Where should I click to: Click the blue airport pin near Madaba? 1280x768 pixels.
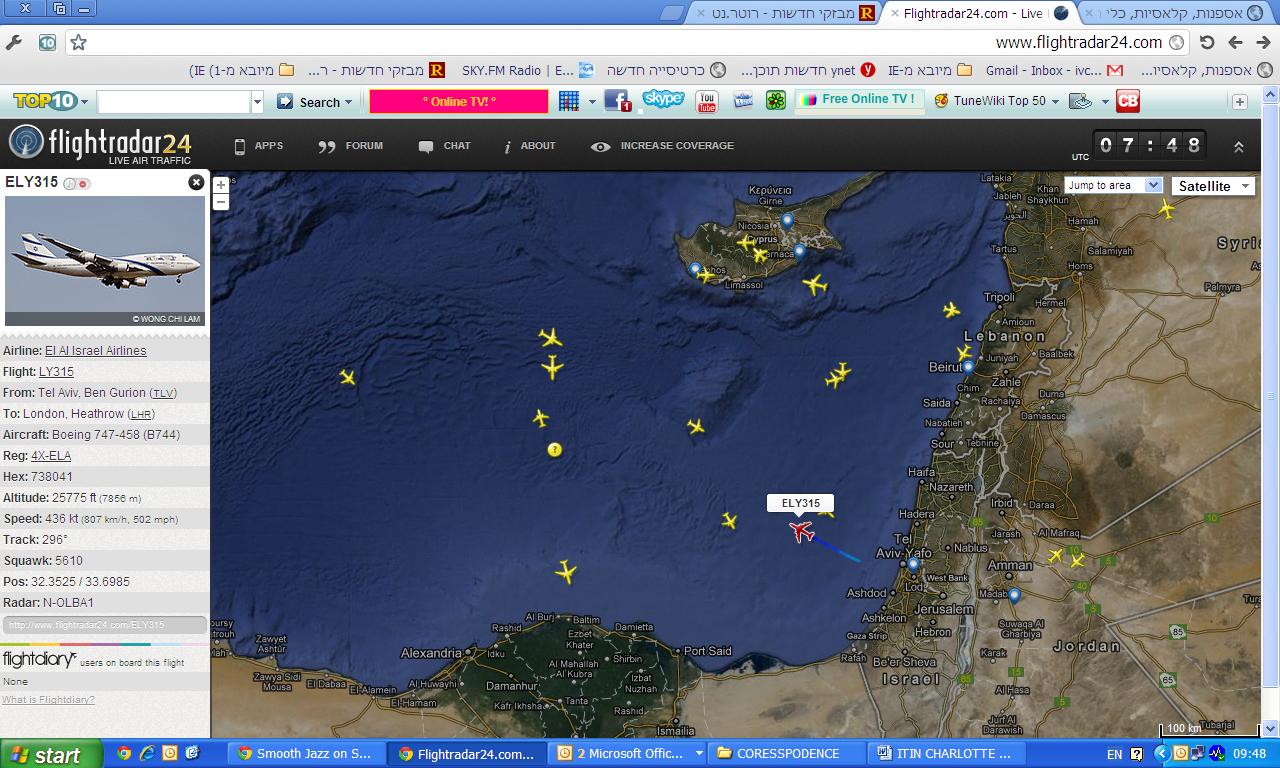1014,595
